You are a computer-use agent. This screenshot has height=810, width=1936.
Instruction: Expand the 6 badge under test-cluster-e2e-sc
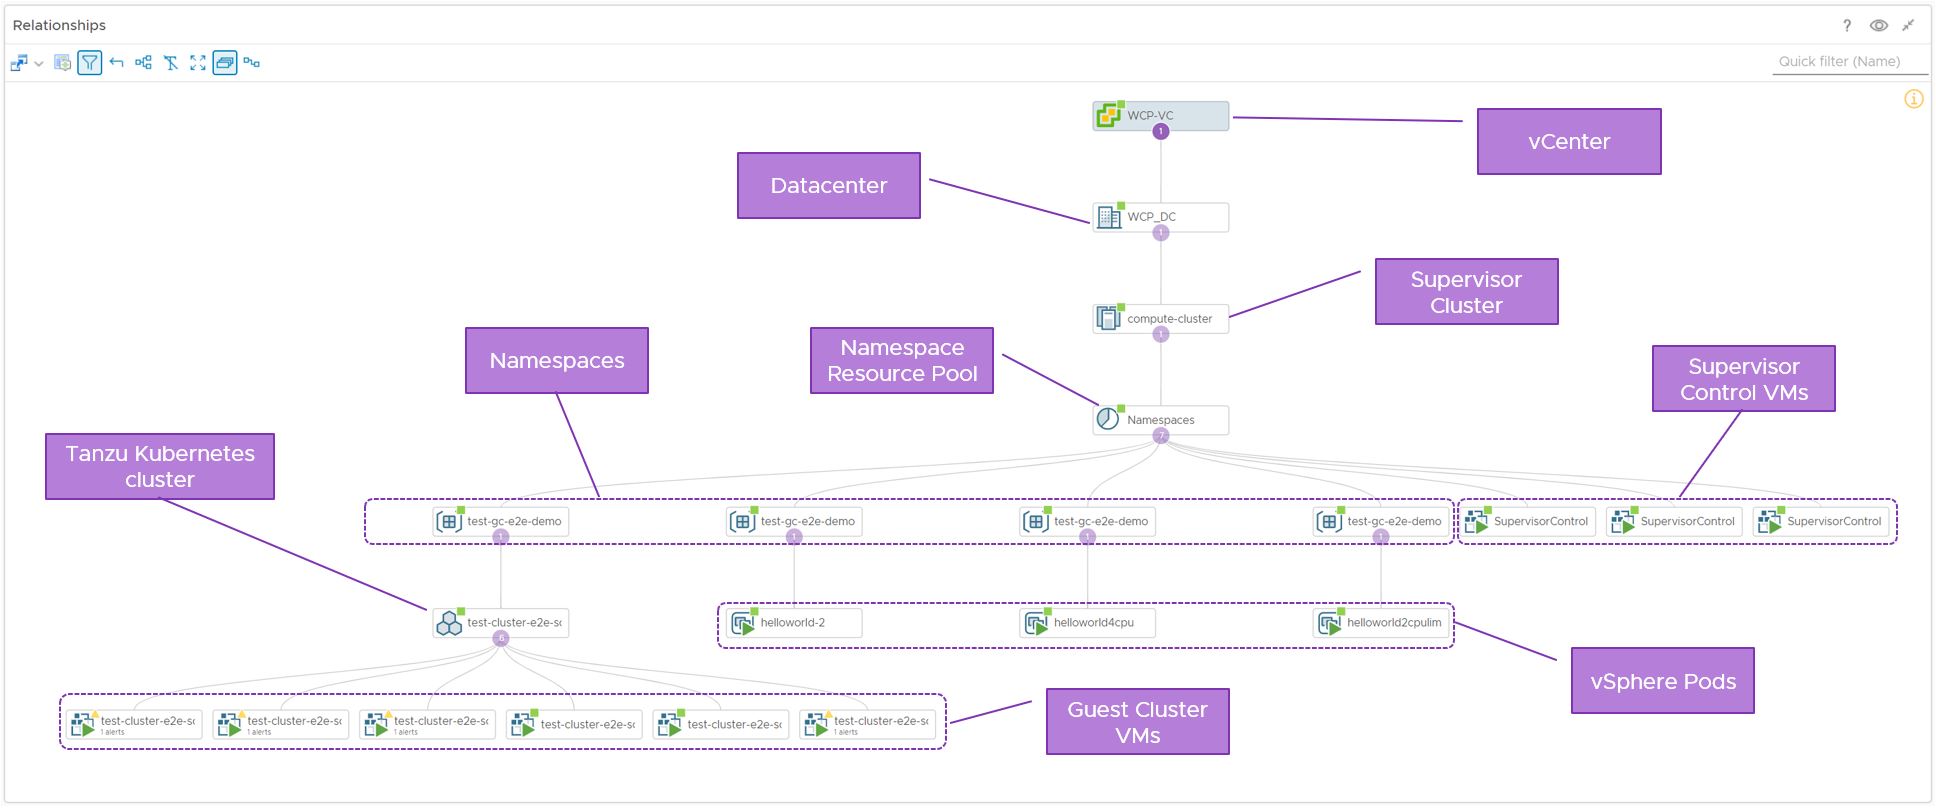501,638
